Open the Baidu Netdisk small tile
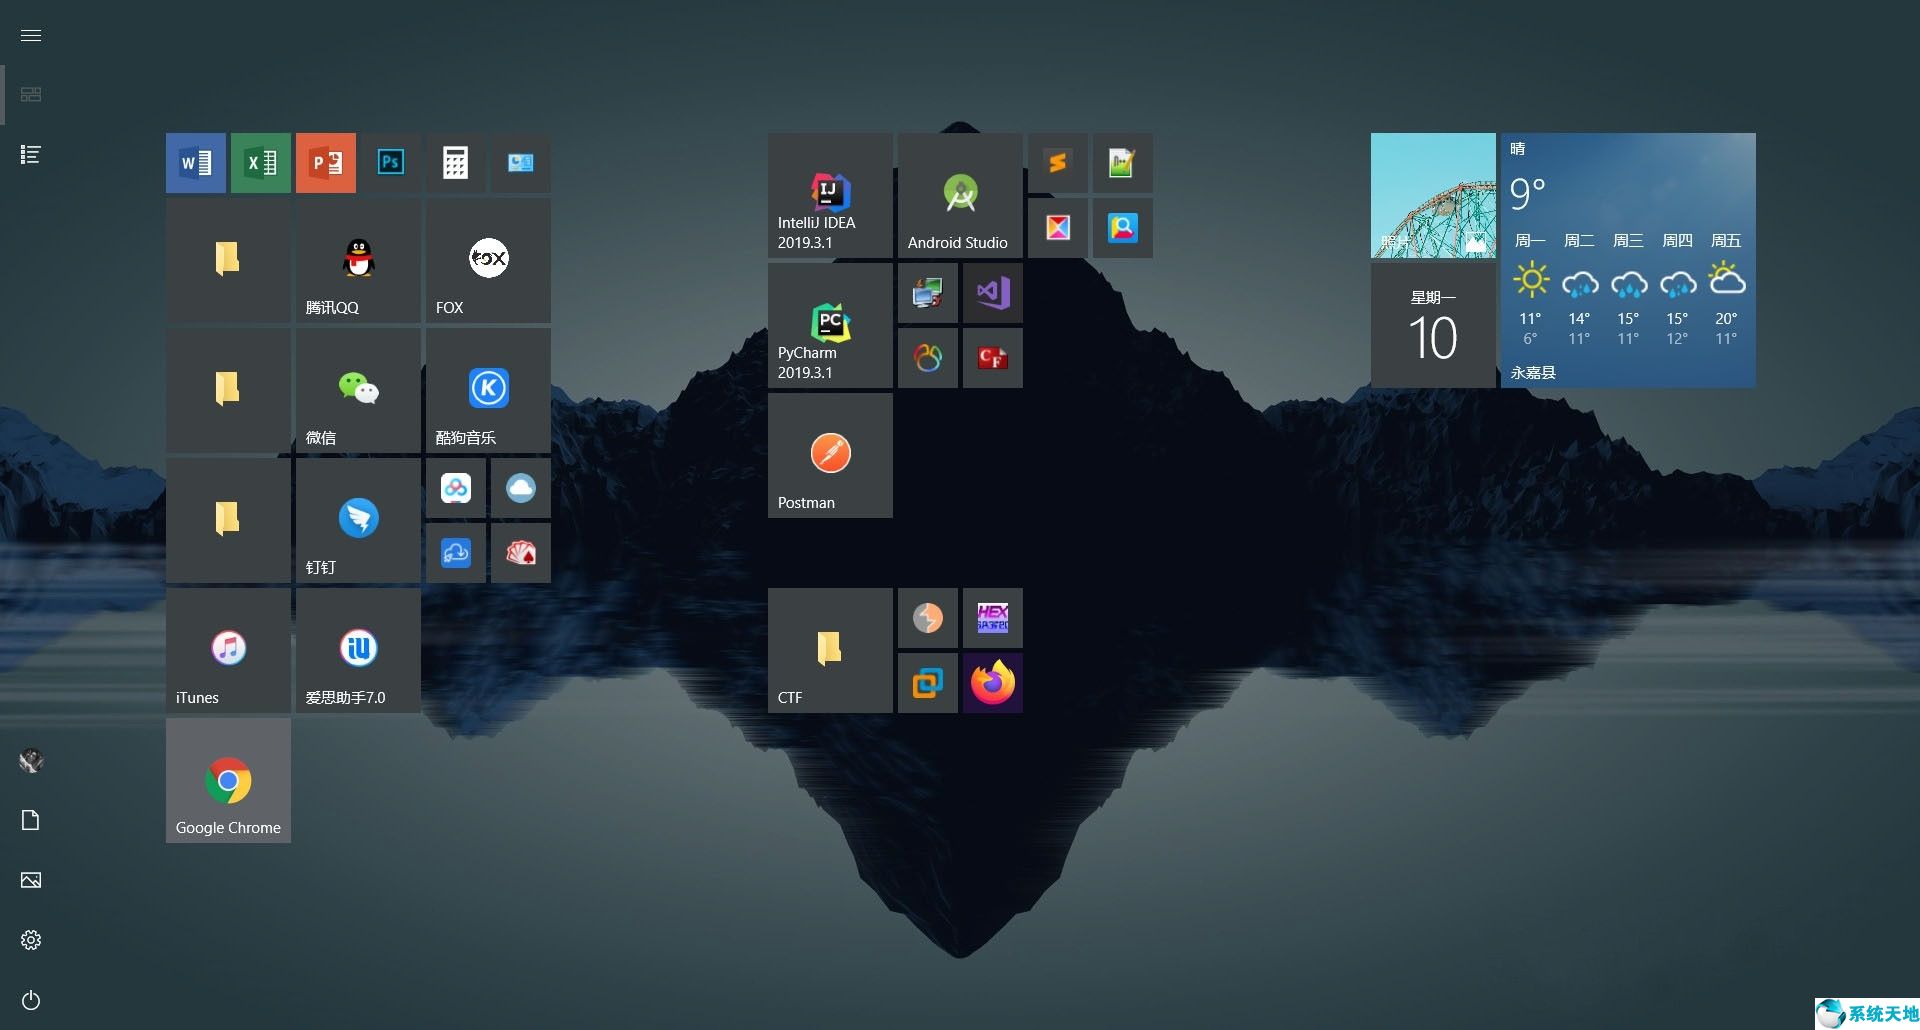Image resolution: width=1920 pixels, height=1030 pixels. [x=456, y=488]
